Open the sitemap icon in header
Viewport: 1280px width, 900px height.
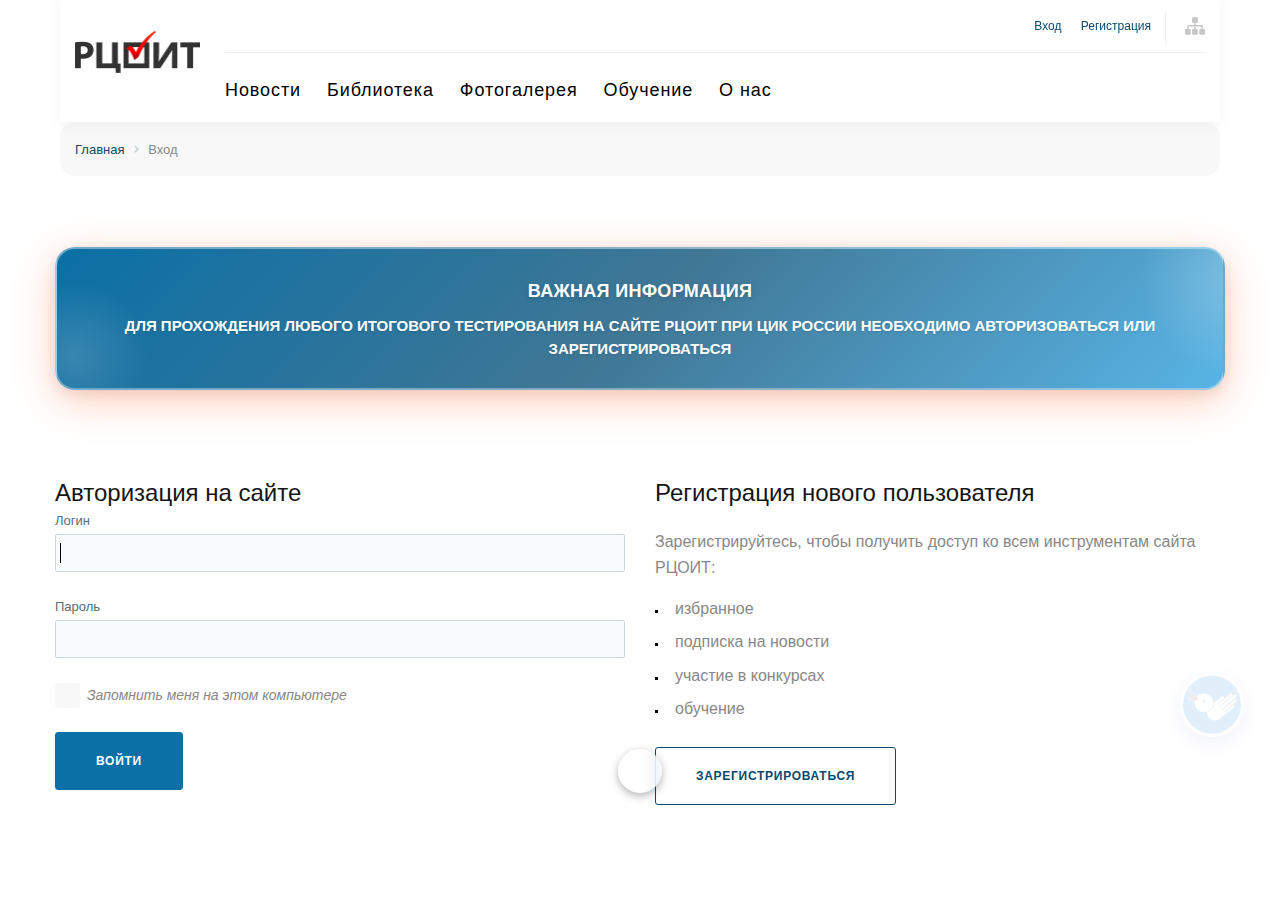[1194, 26]
